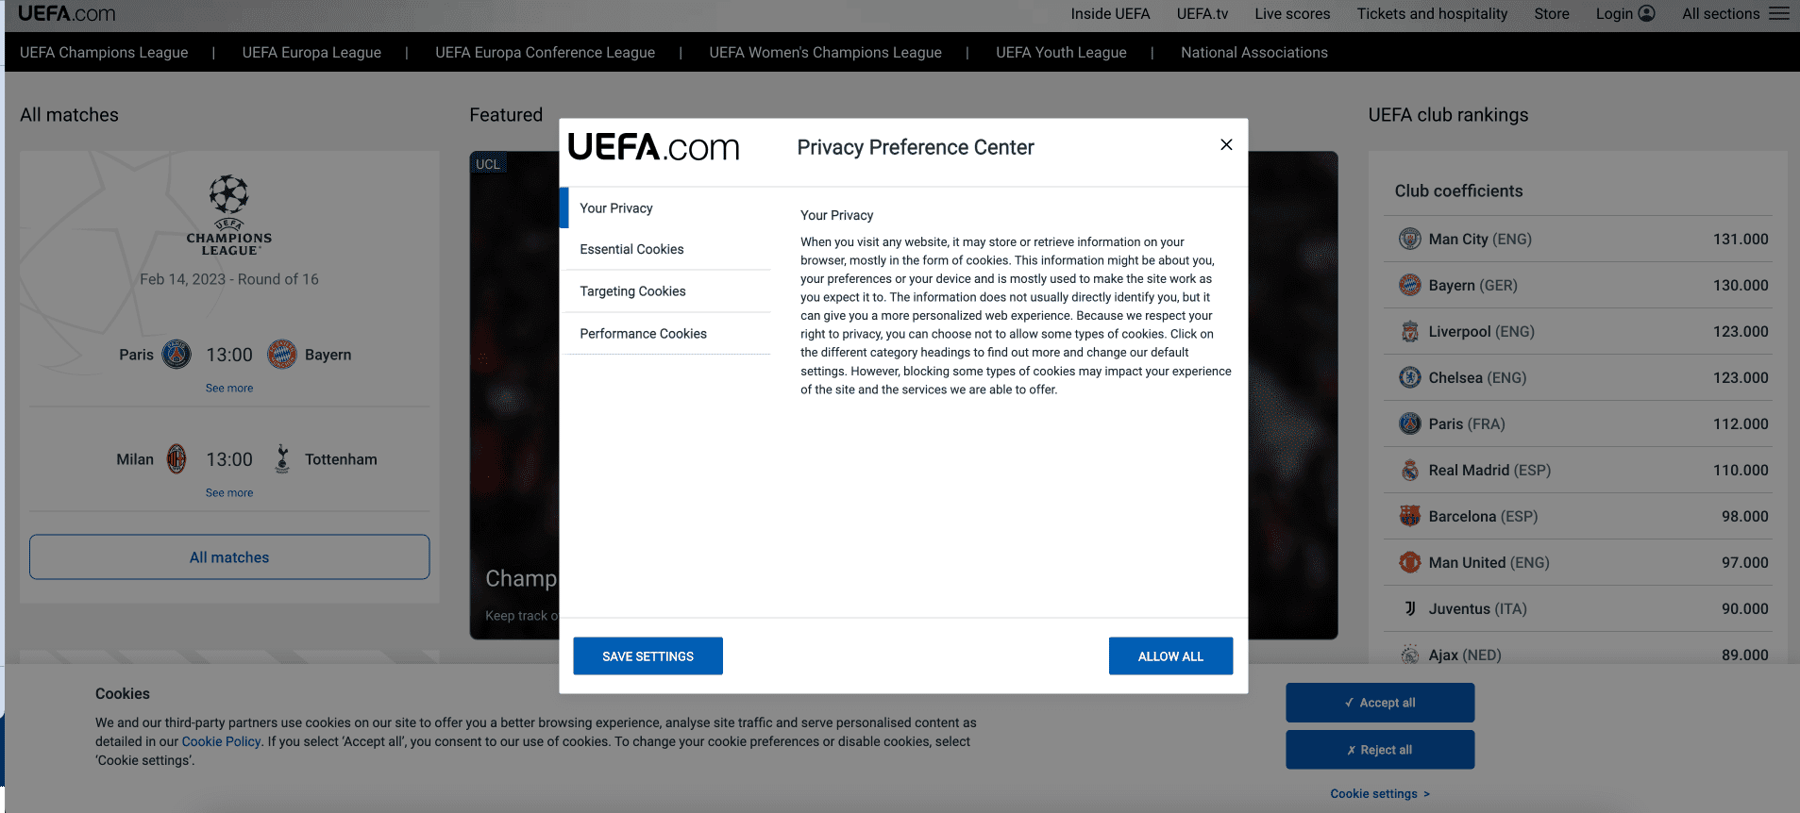Image resolution: width=1800 pixels, height=813 pixels.
Task: Click the Milan club crest
Action: click(177, 459)
